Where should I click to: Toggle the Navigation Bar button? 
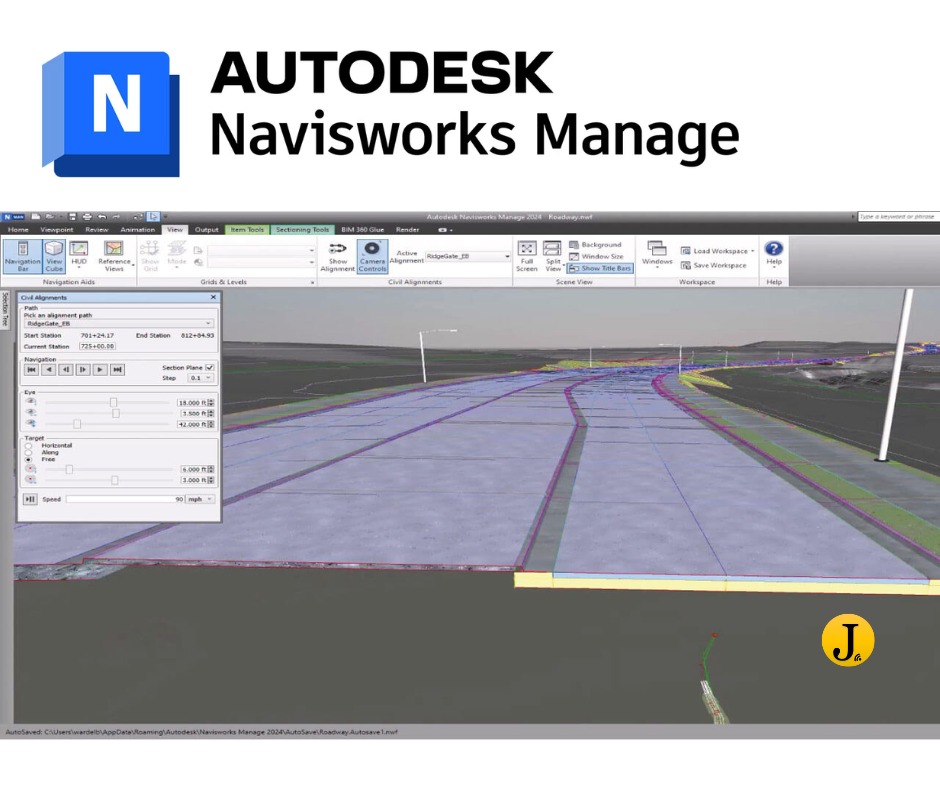[22, 256]
